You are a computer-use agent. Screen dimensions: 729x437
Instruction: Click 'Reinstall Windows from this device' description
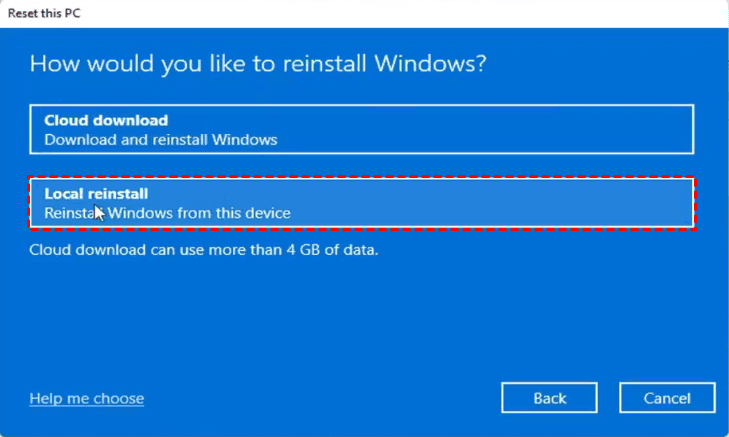click(x=167, y=213)
